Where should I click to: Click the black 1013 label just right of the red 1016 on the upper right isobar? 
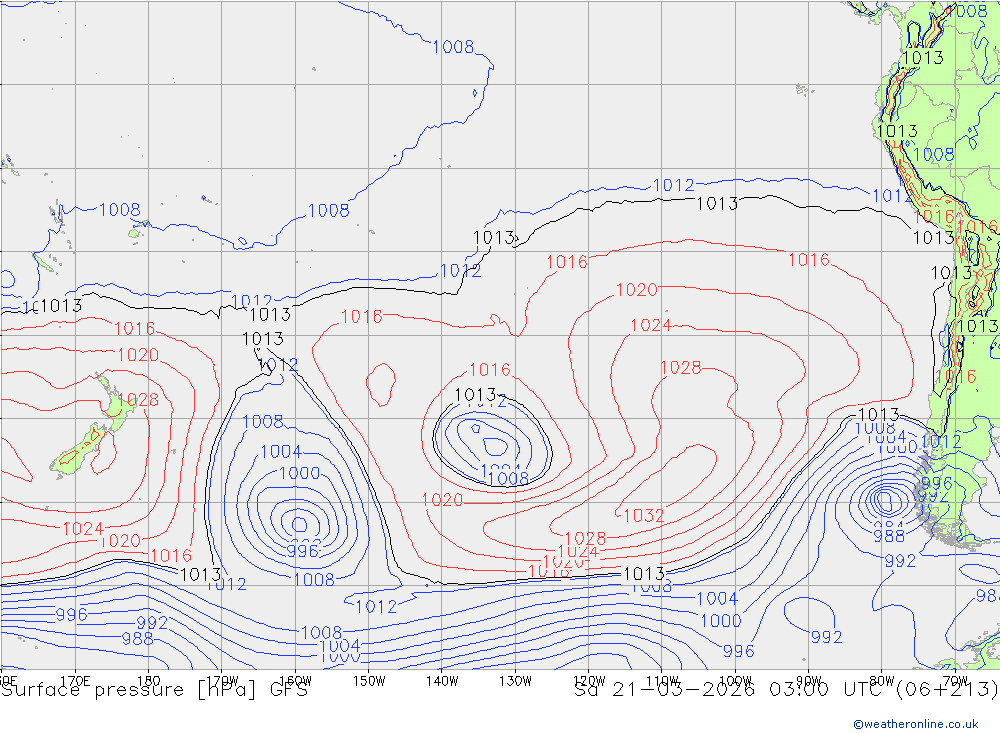pos(934,237)
